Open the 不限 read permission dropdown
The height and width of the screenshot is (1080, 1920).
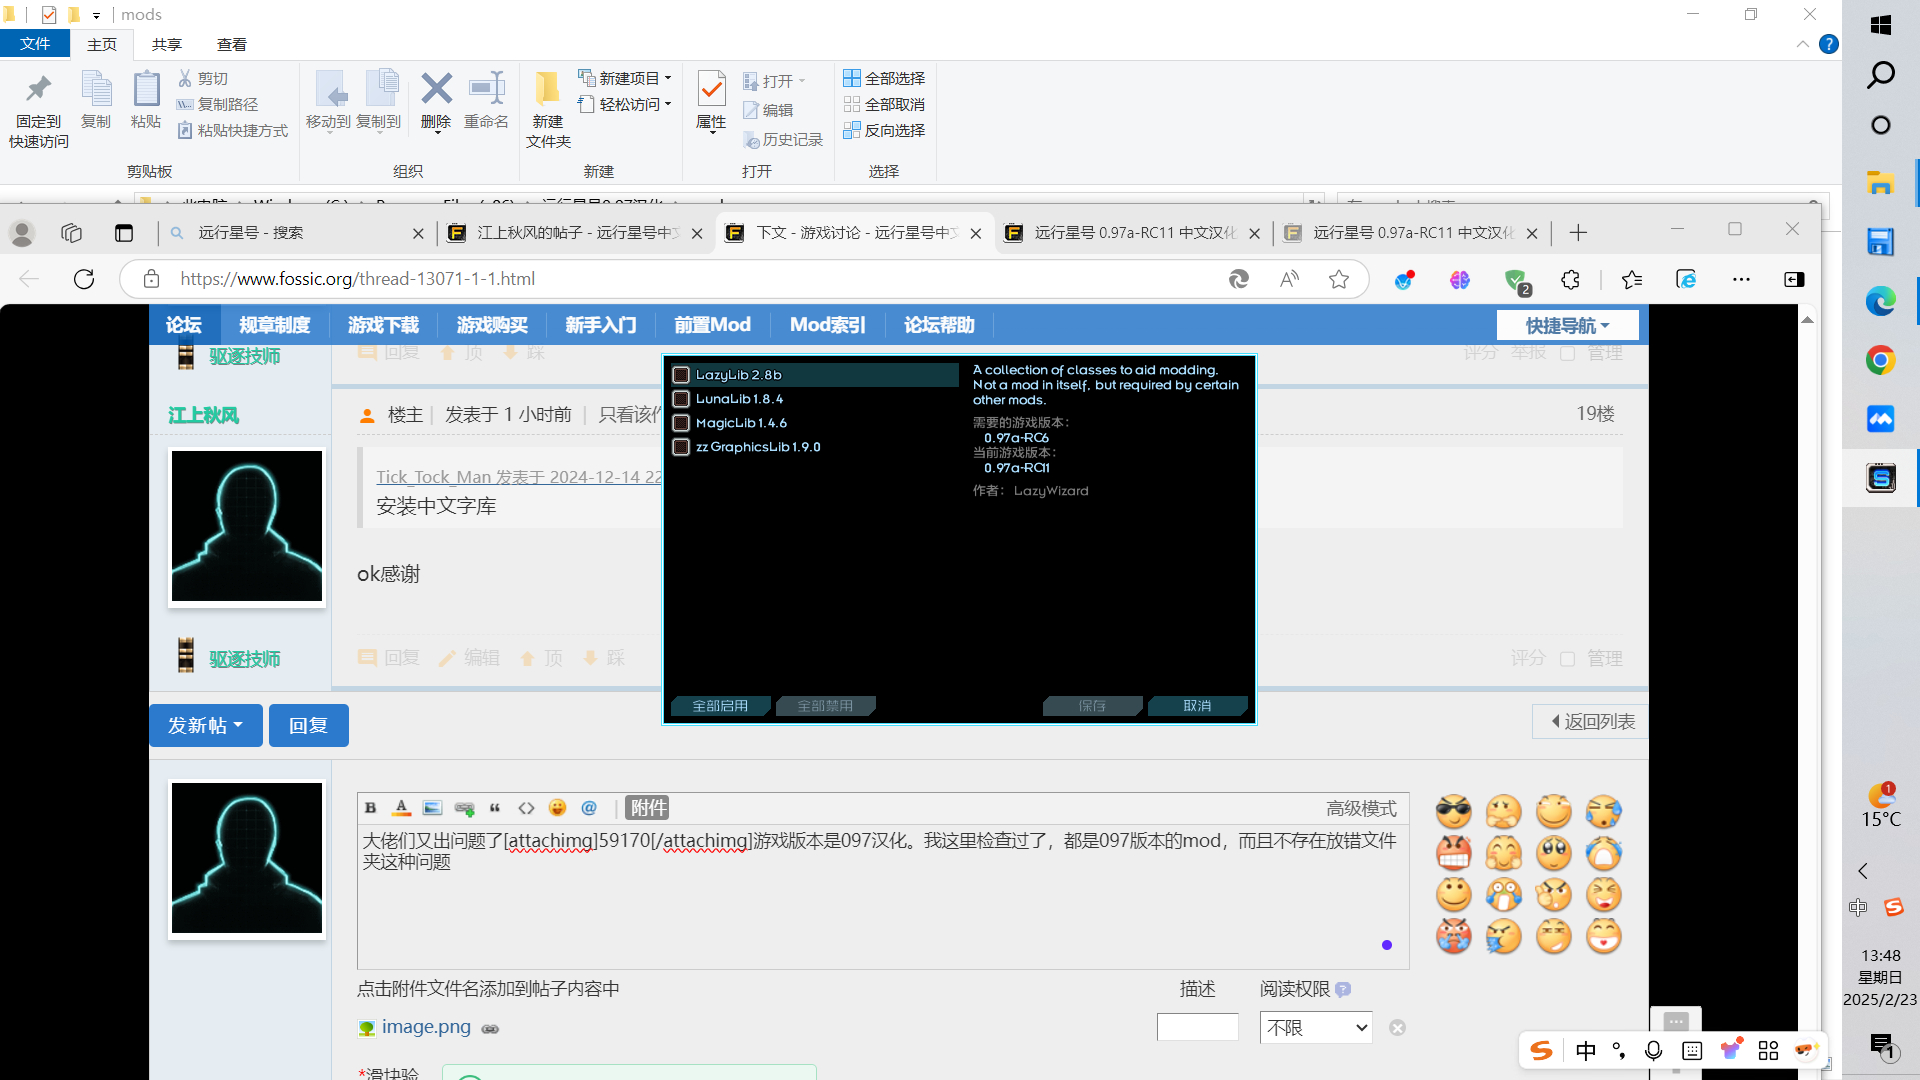(x=1316, y=1027)
